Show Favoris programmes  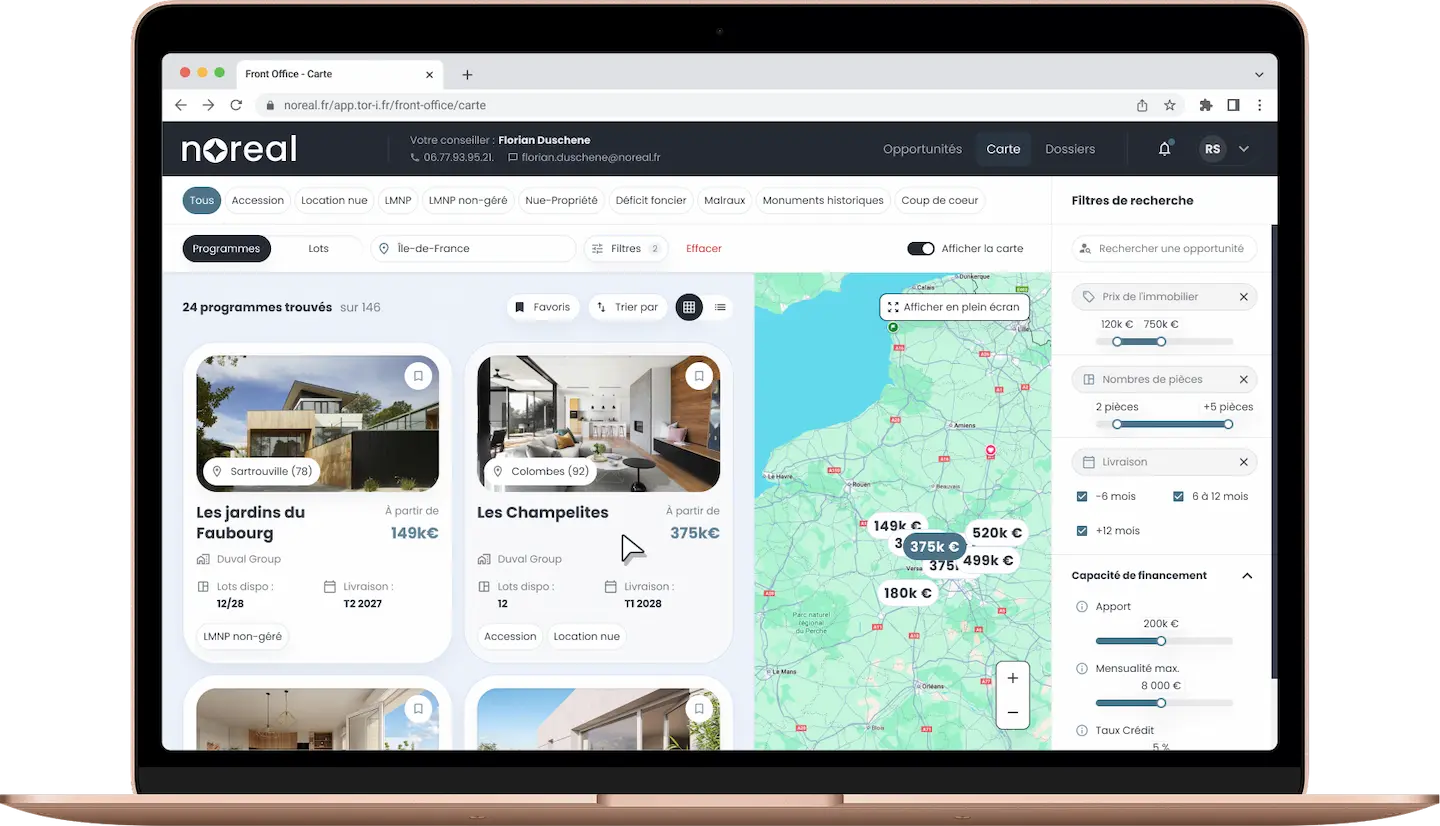point(543,307)
